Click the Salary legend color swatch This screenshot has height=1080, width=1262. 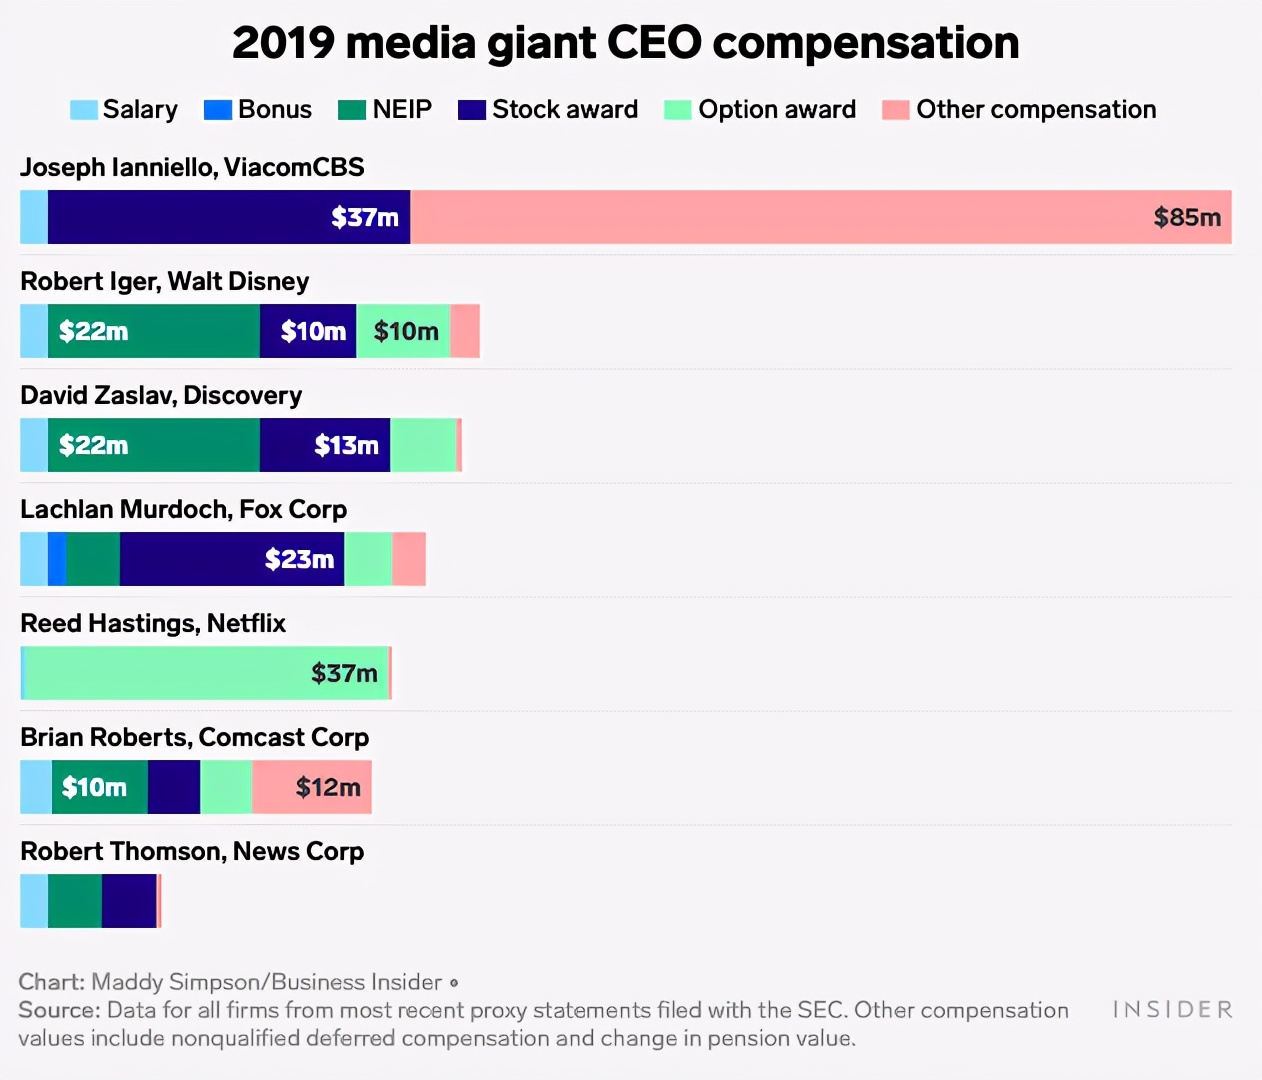84,110
